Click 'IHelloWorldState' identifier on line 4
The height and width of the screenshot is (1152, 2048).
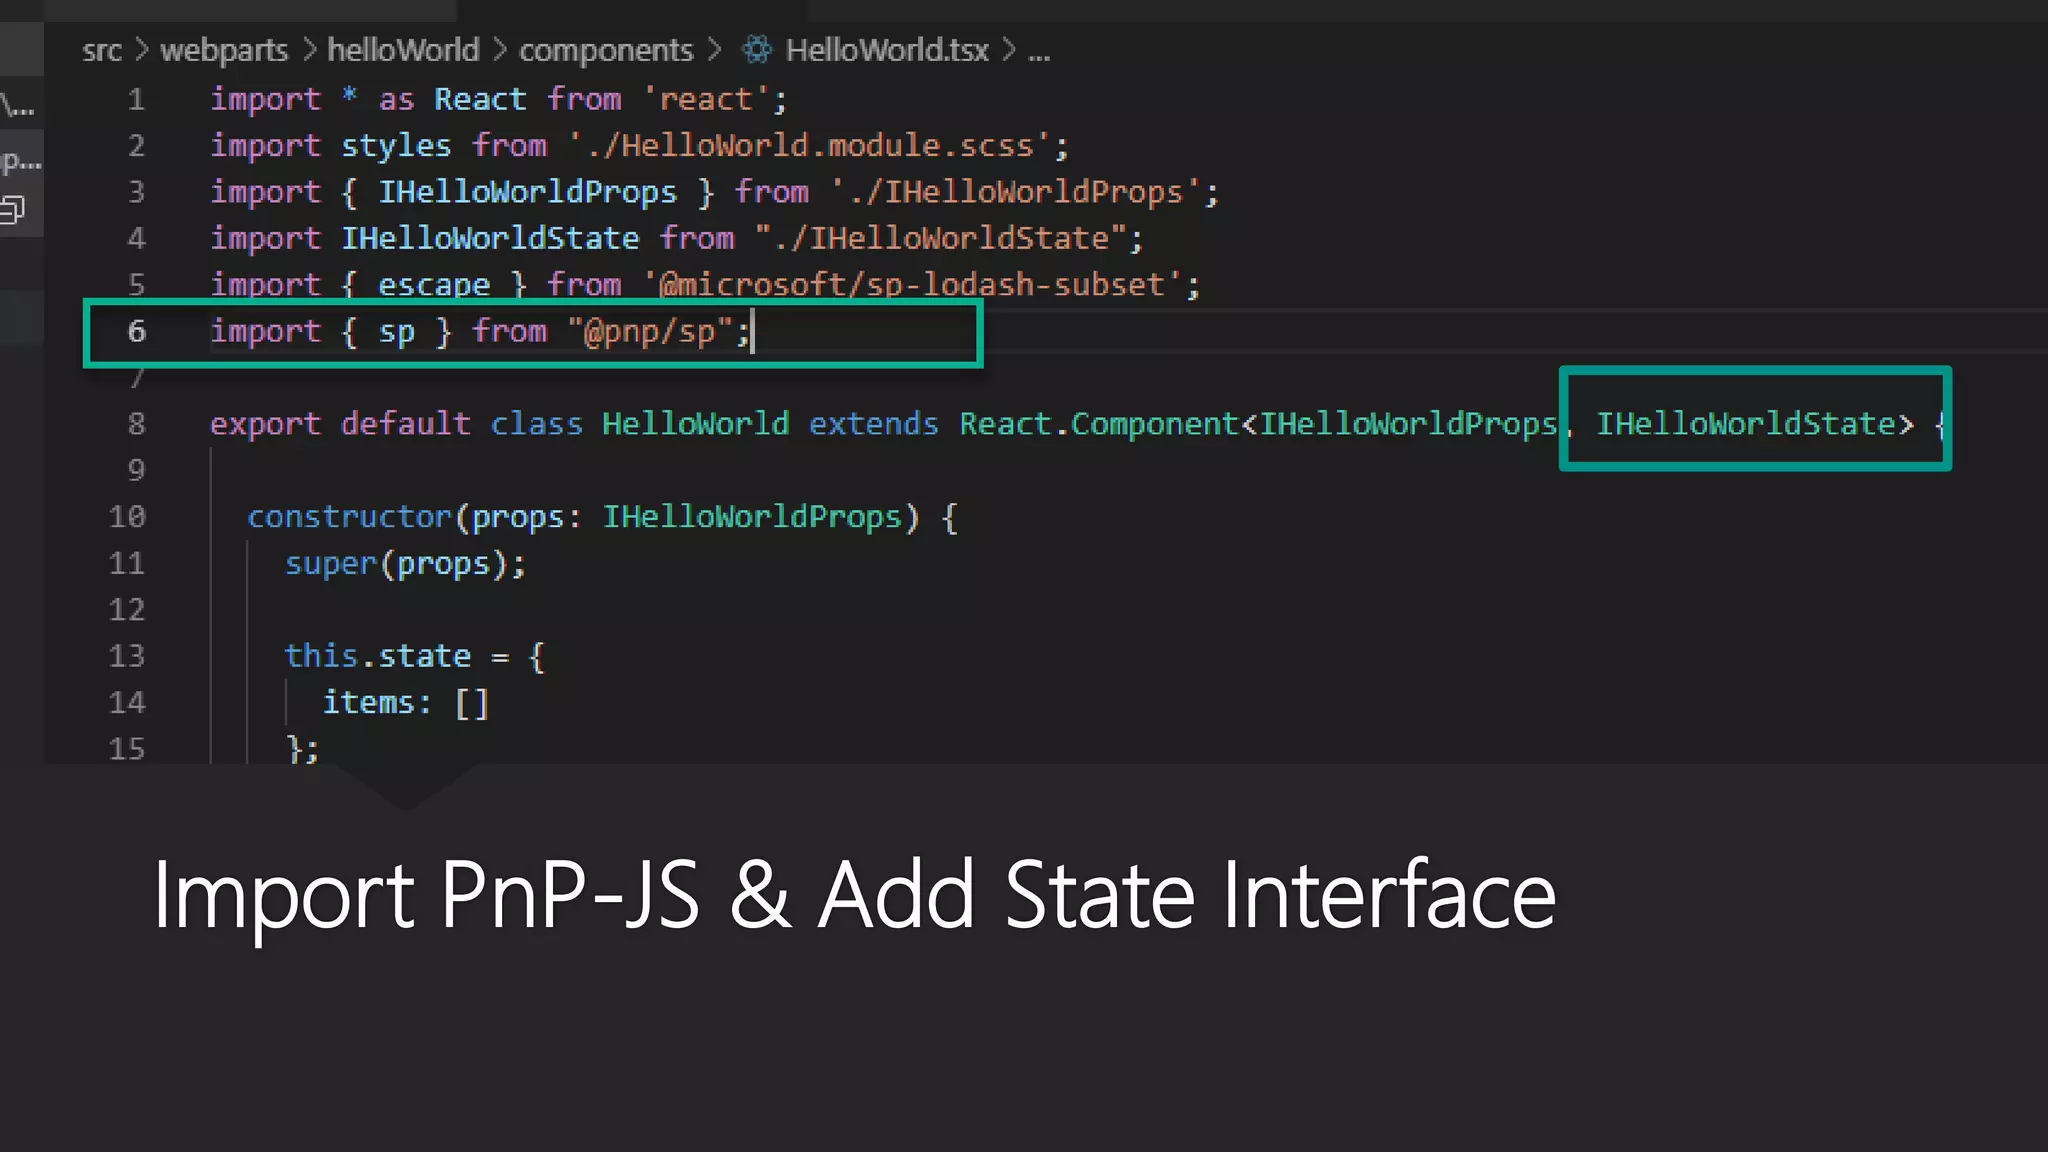pyautogui.click(x=490, y=238)
